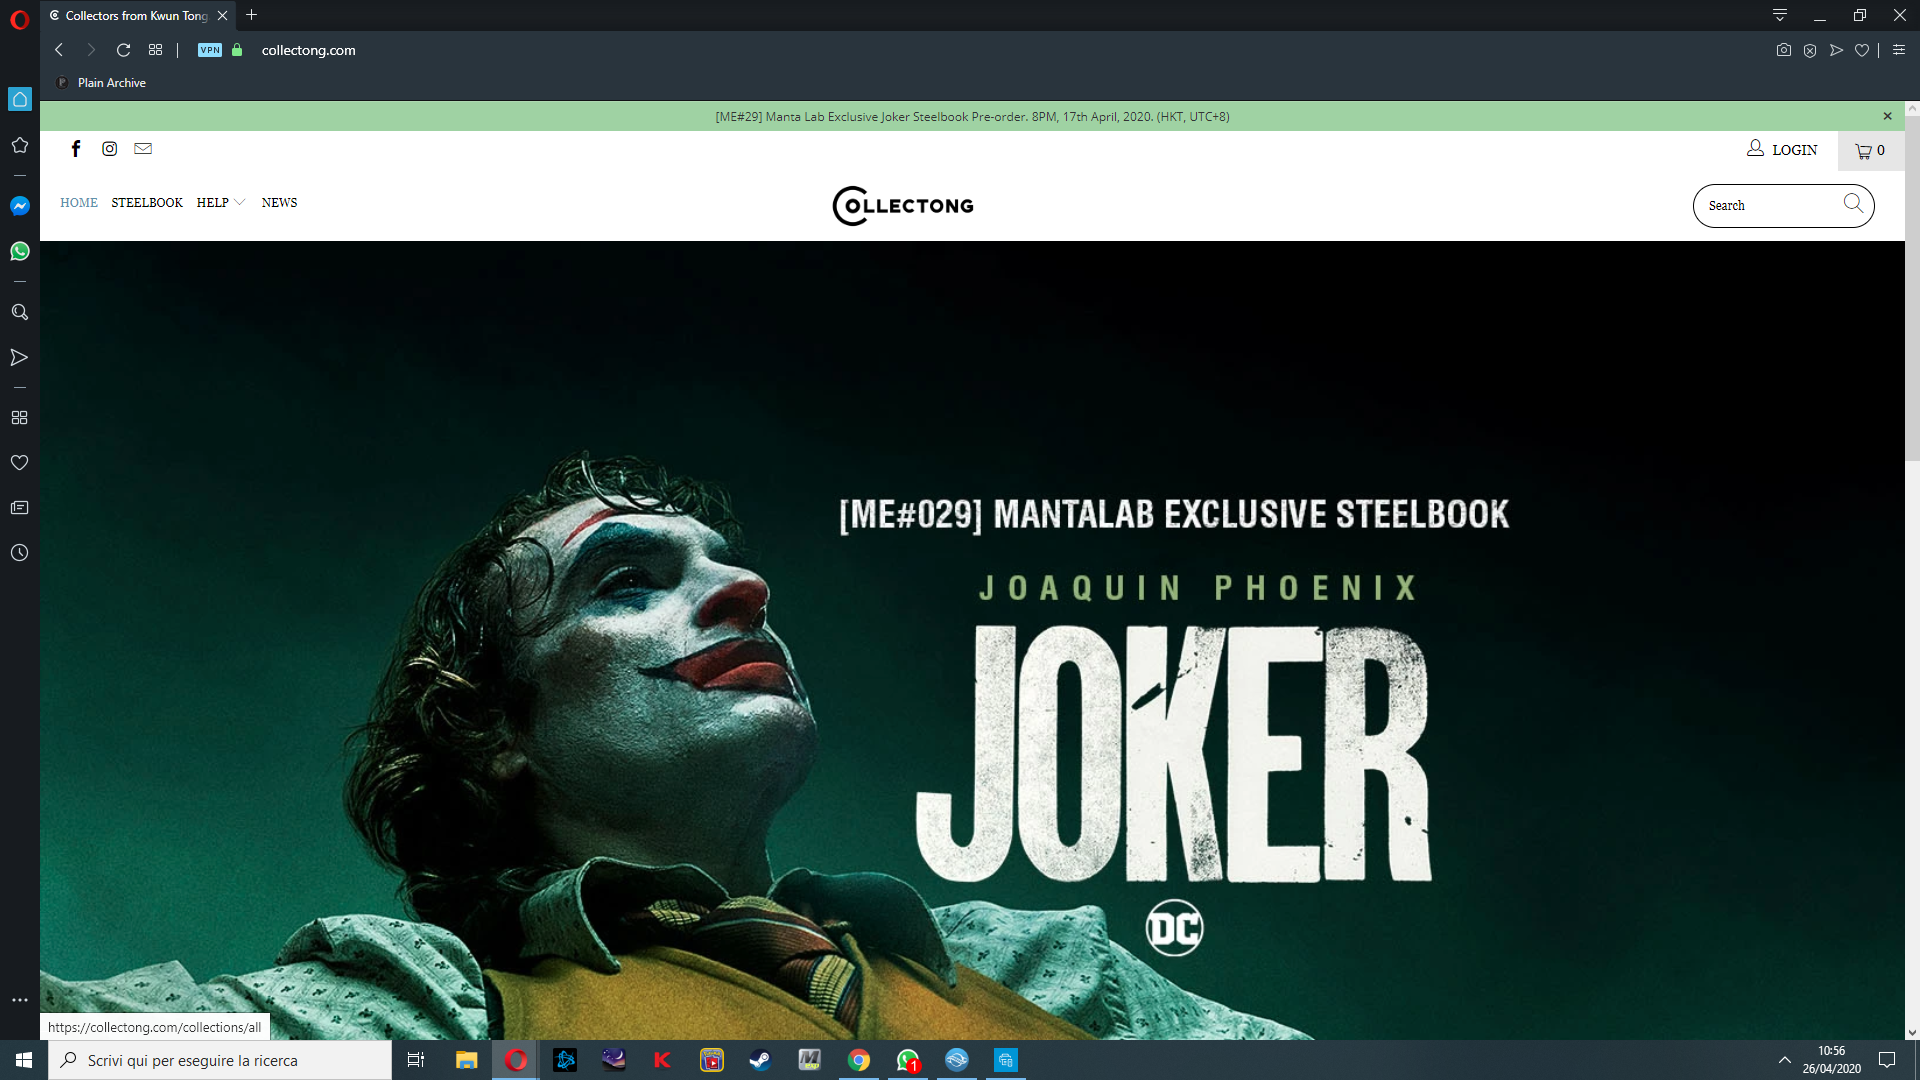The image size is (1920, 1080).
Task: Open Easy Setup menu in toolbar
Action: (x=1899, y=50)
